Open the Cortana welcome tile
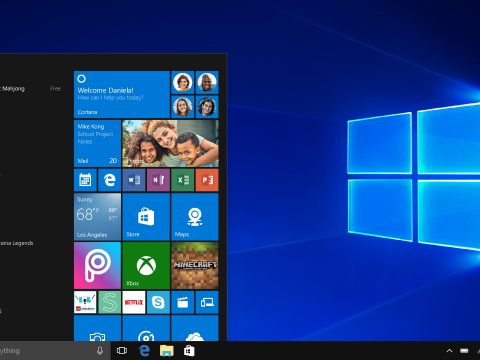480x360 pixels. [x=122, y=94]
